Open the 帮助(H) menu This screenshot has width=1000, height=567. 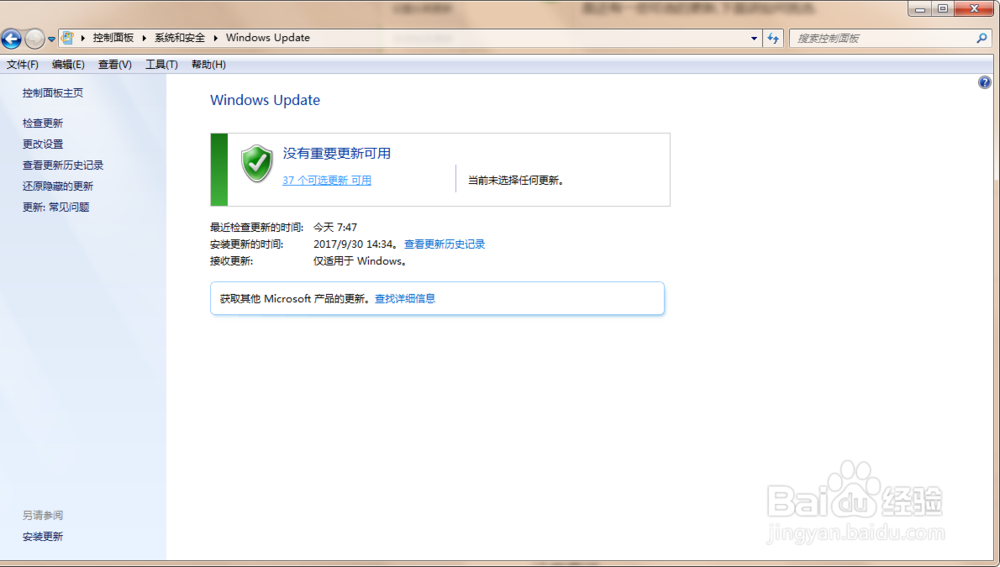[x=209, y=64]
